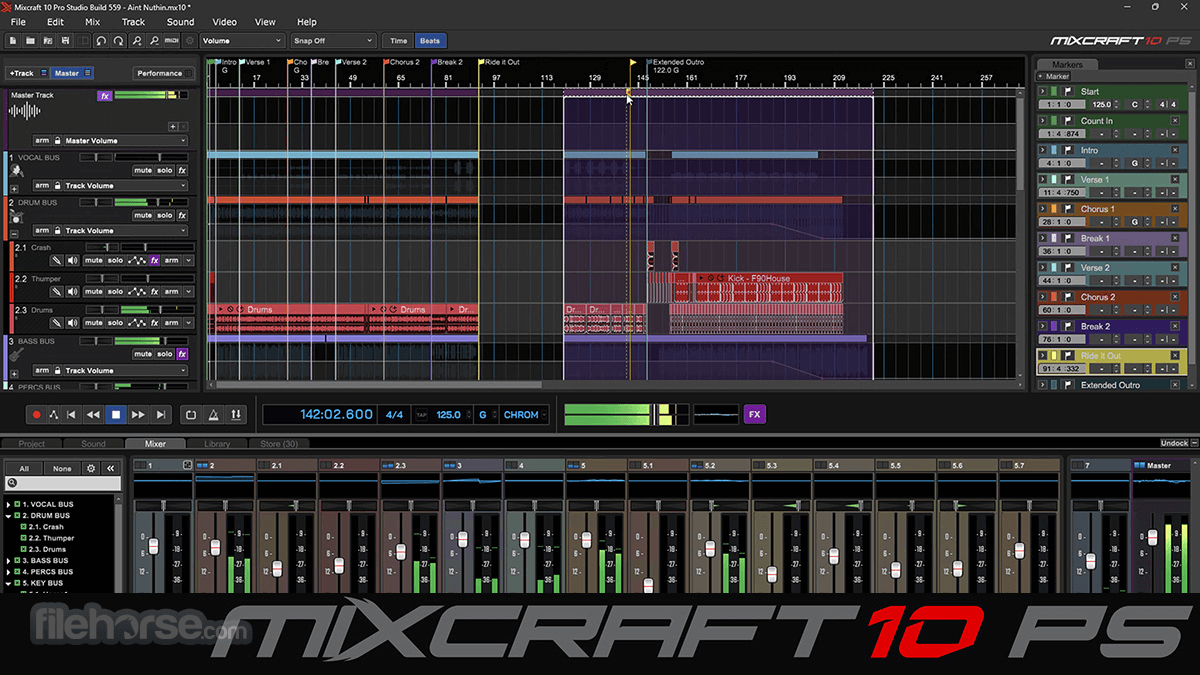The height and width of the screenshot is (675, 1200).
Task: Click the Zoom Out magnifier icon
Action: (x=153, y=41)
